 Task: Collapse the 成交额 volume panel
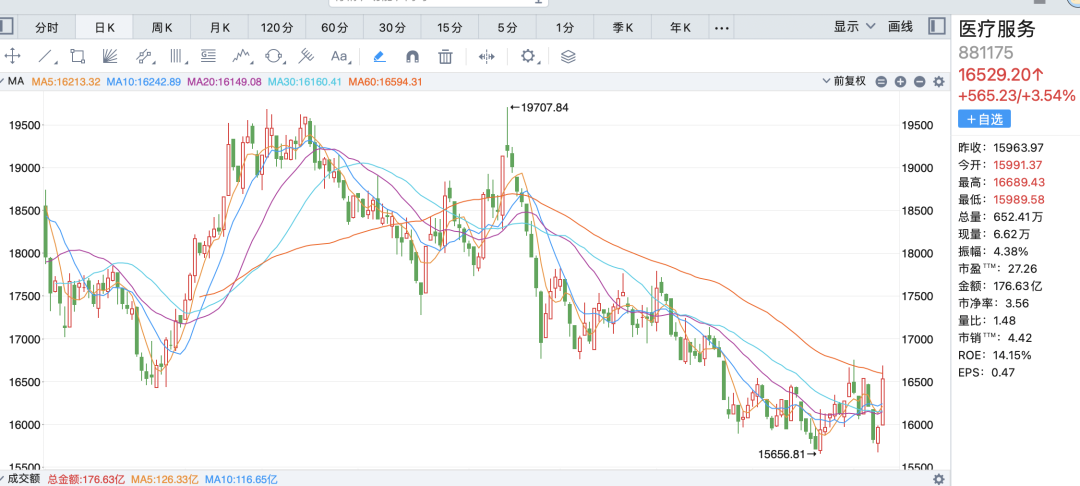4,479
